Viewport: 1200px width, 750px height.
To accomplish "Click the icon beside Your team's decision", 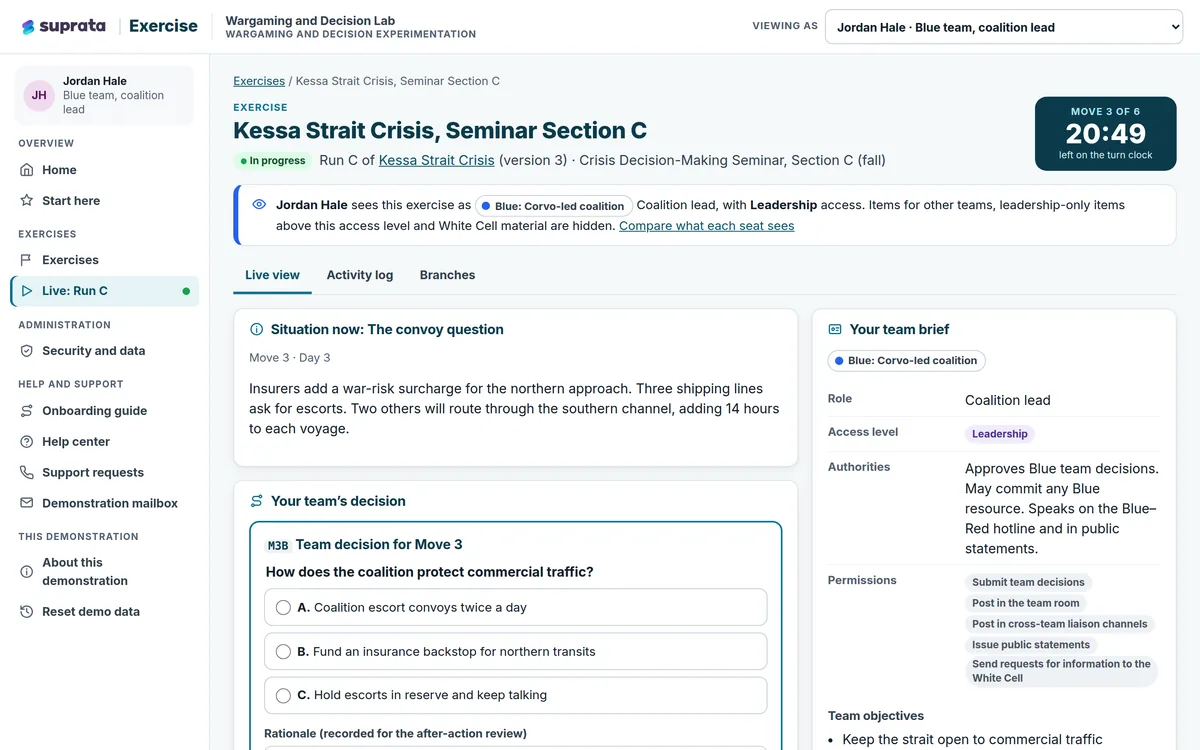I will click(257, 501).
